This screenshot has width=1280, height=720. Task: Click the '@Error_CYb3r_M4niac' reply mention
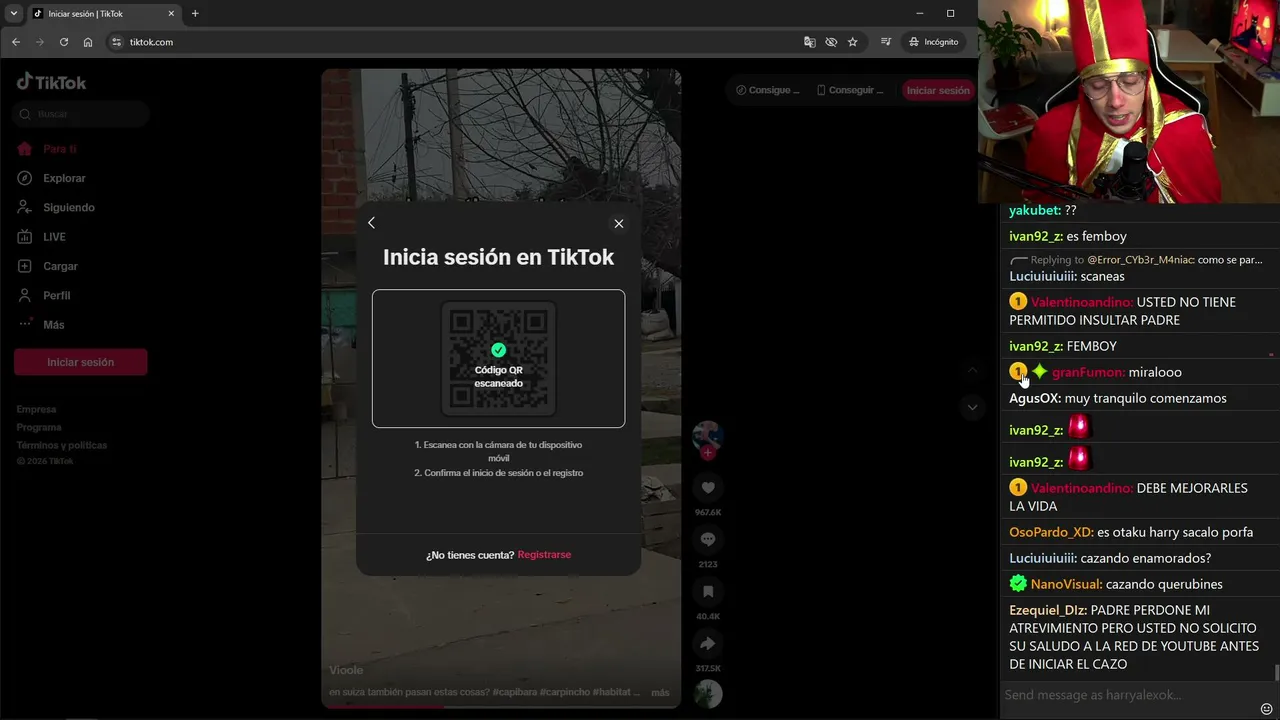(x=1141, y=260)
